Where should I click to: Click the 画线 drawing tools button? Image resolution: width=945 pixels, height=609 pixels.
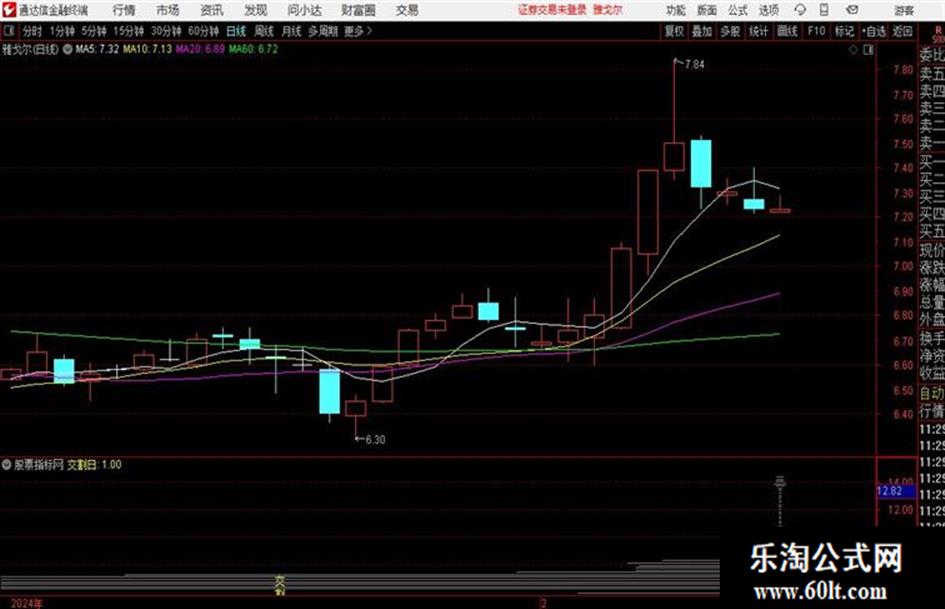click(787, 31)
